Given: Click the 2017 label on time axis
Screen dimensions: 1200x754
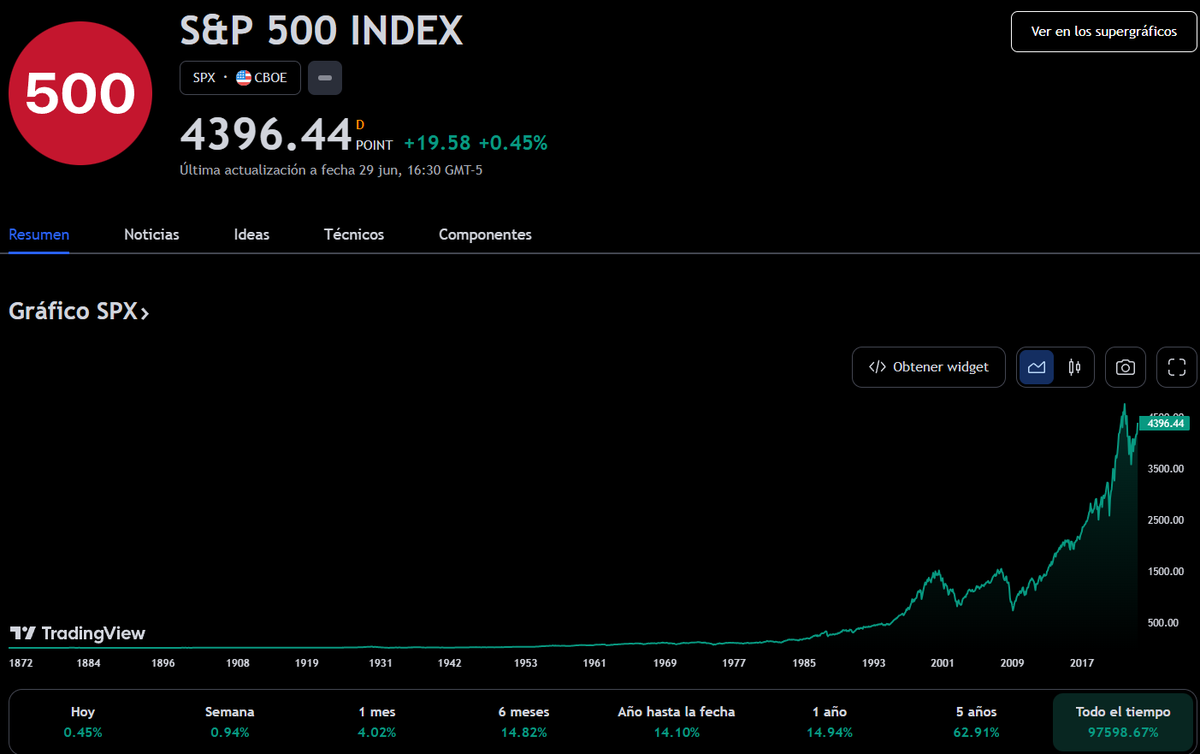Looking at the screenshot, I should click(1084, 663).
